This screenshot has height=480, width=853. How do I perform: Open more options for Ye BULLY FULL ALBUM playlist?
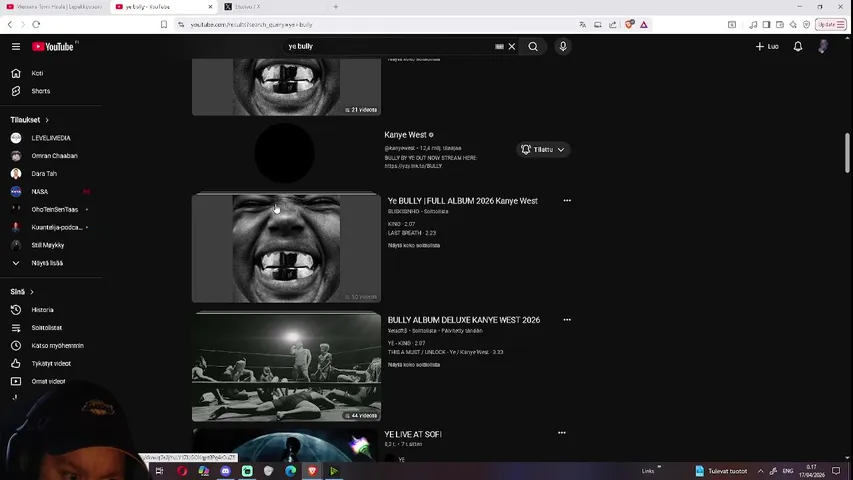[x=567, y=201]
